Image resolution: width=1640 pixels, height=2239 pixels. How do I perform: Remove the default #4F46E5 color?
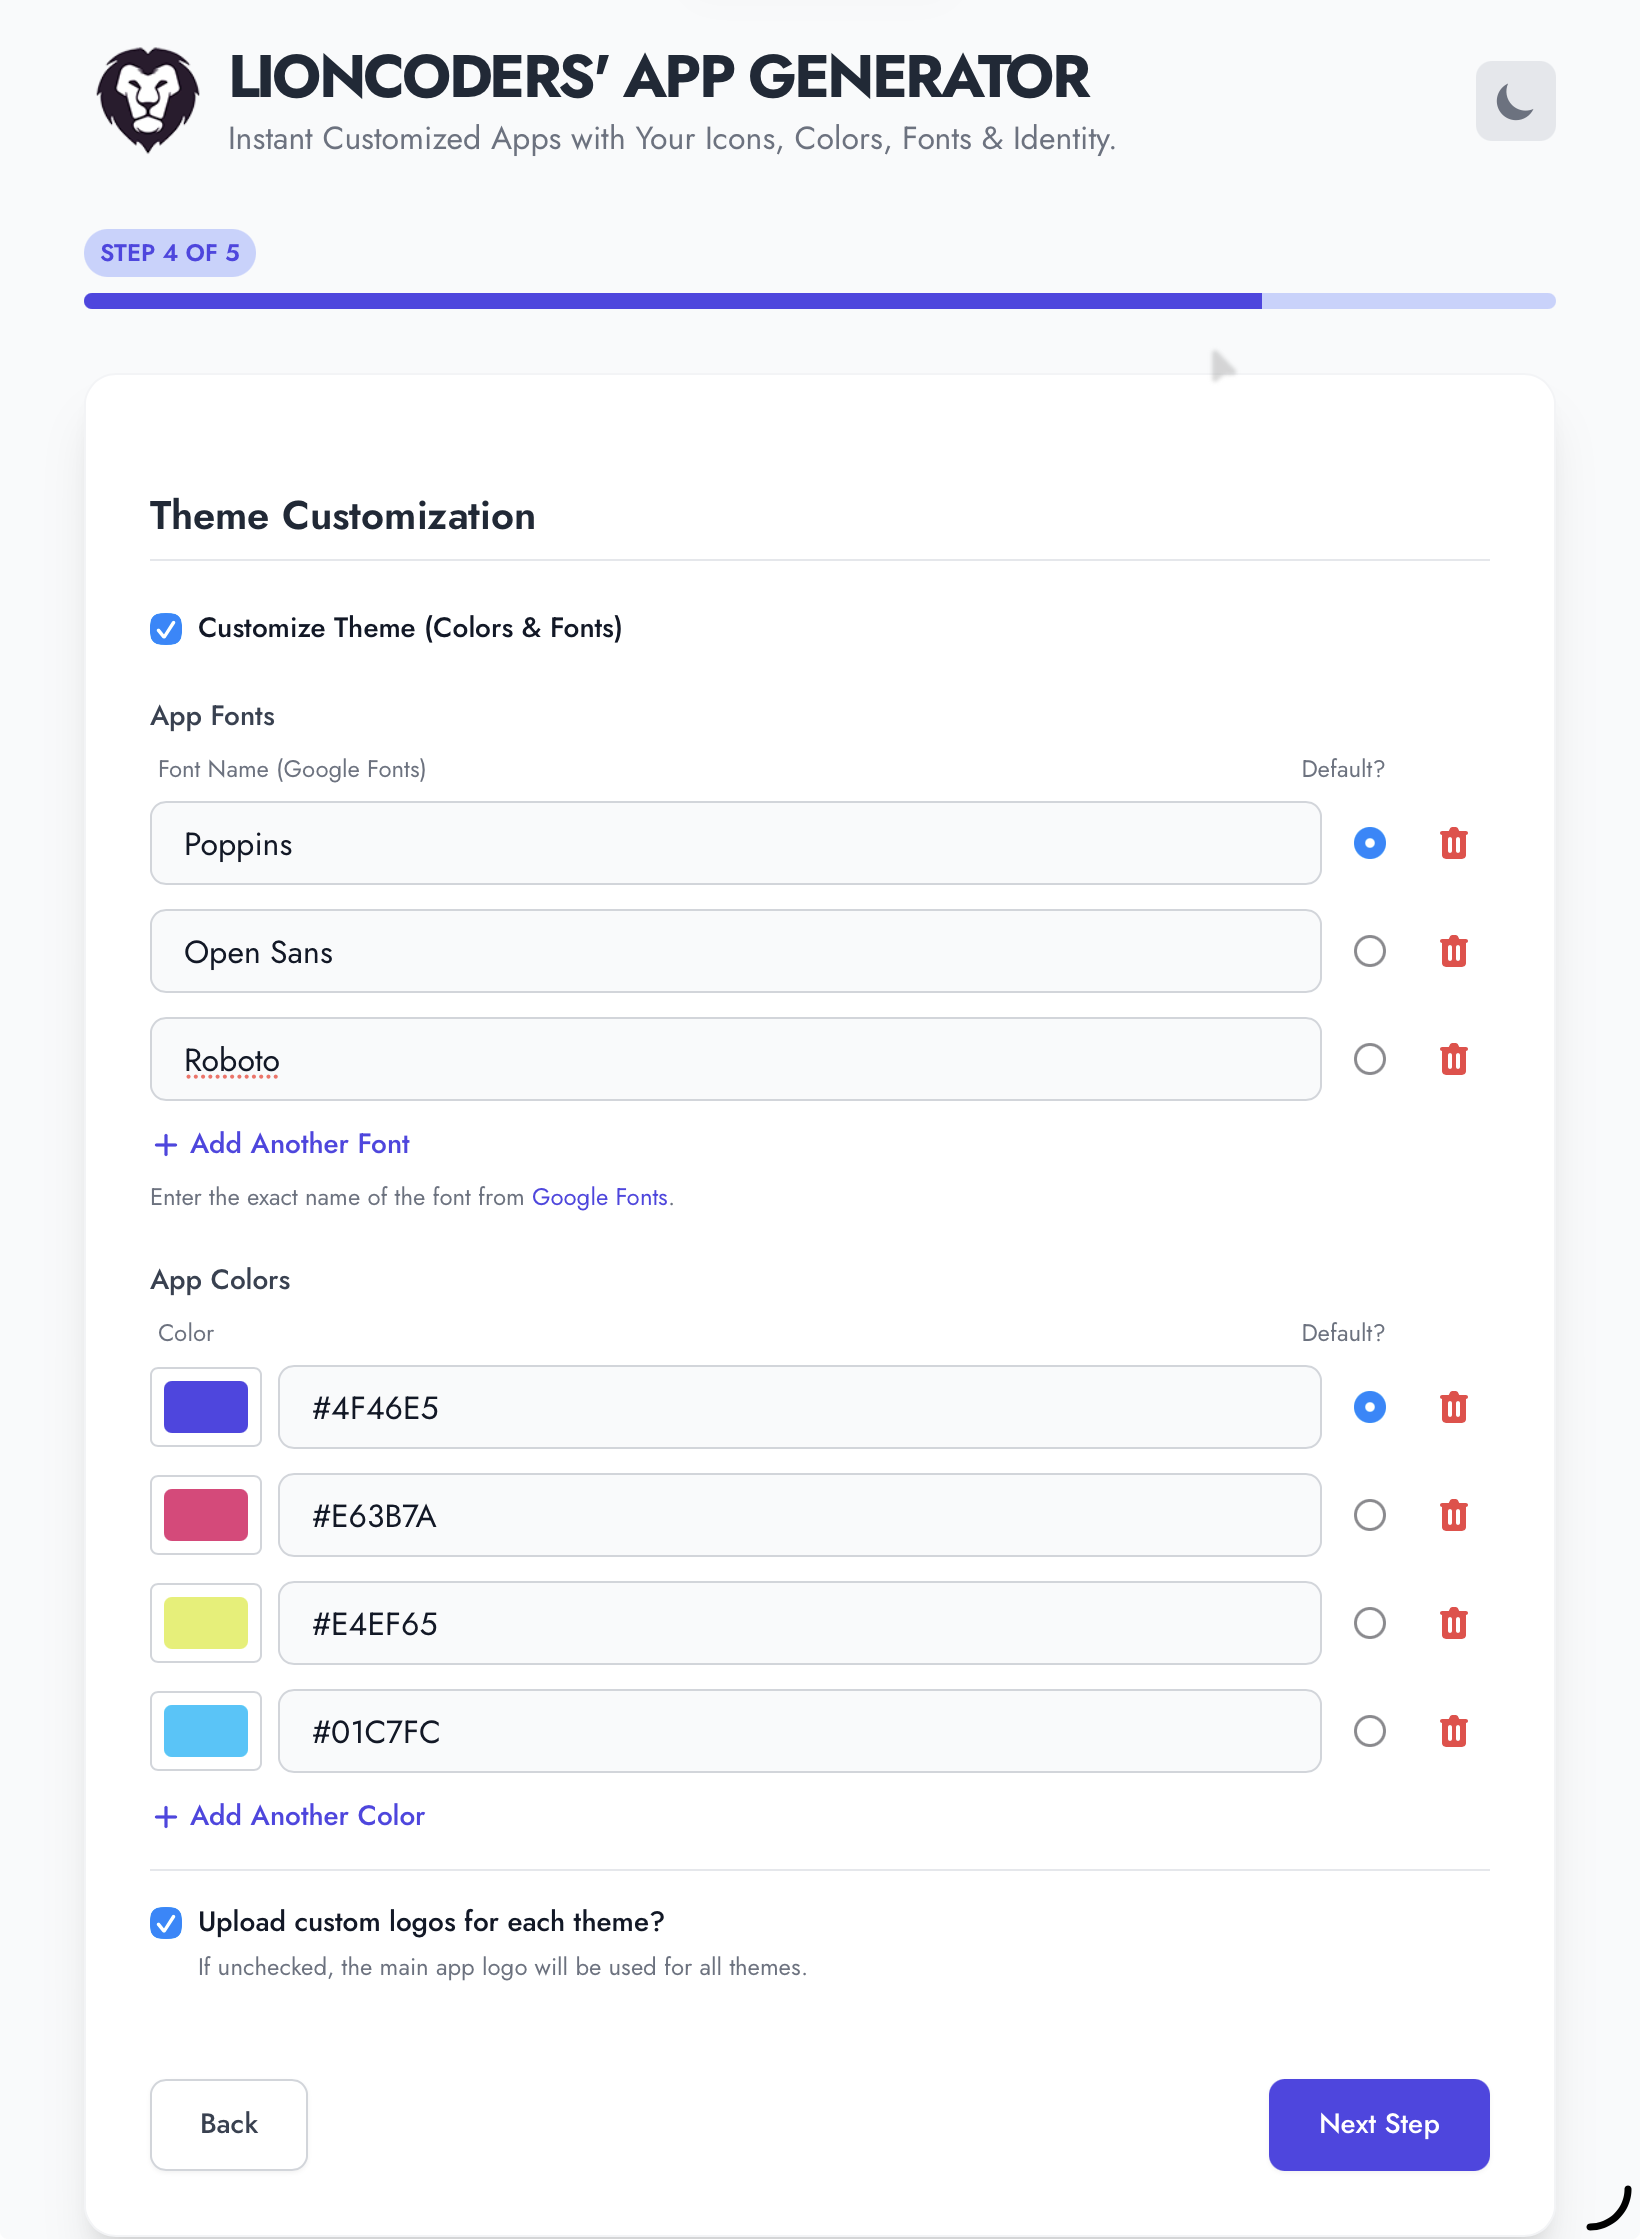coord(1454,1407)
